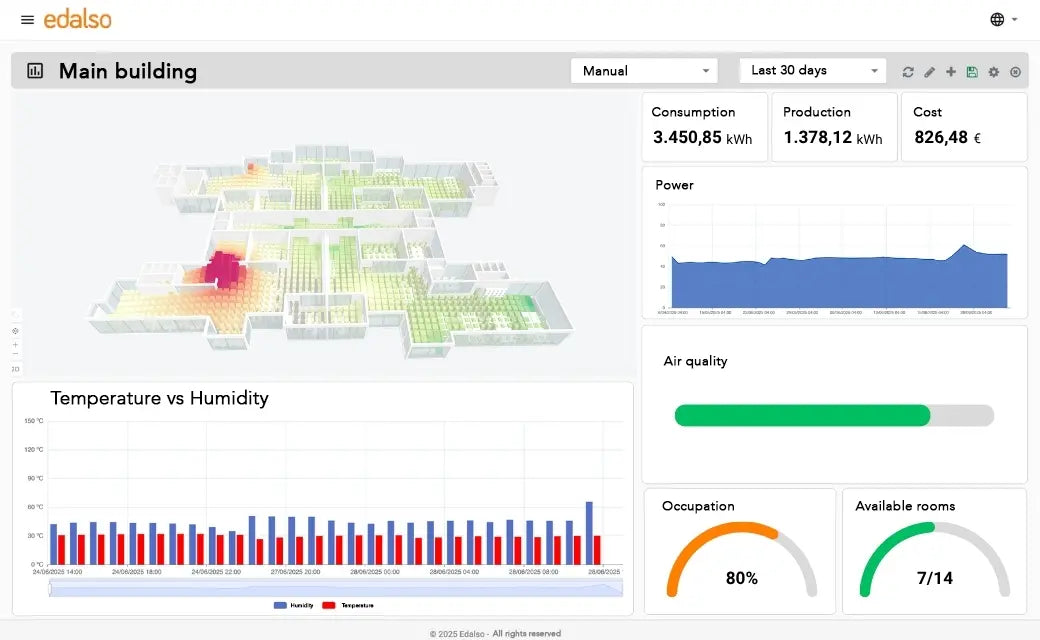Image resolution: width=1040 pixels, height=640 pixels.
Task: Zoom out of the floor plan with minus control
Action: [x=15, y=353]
